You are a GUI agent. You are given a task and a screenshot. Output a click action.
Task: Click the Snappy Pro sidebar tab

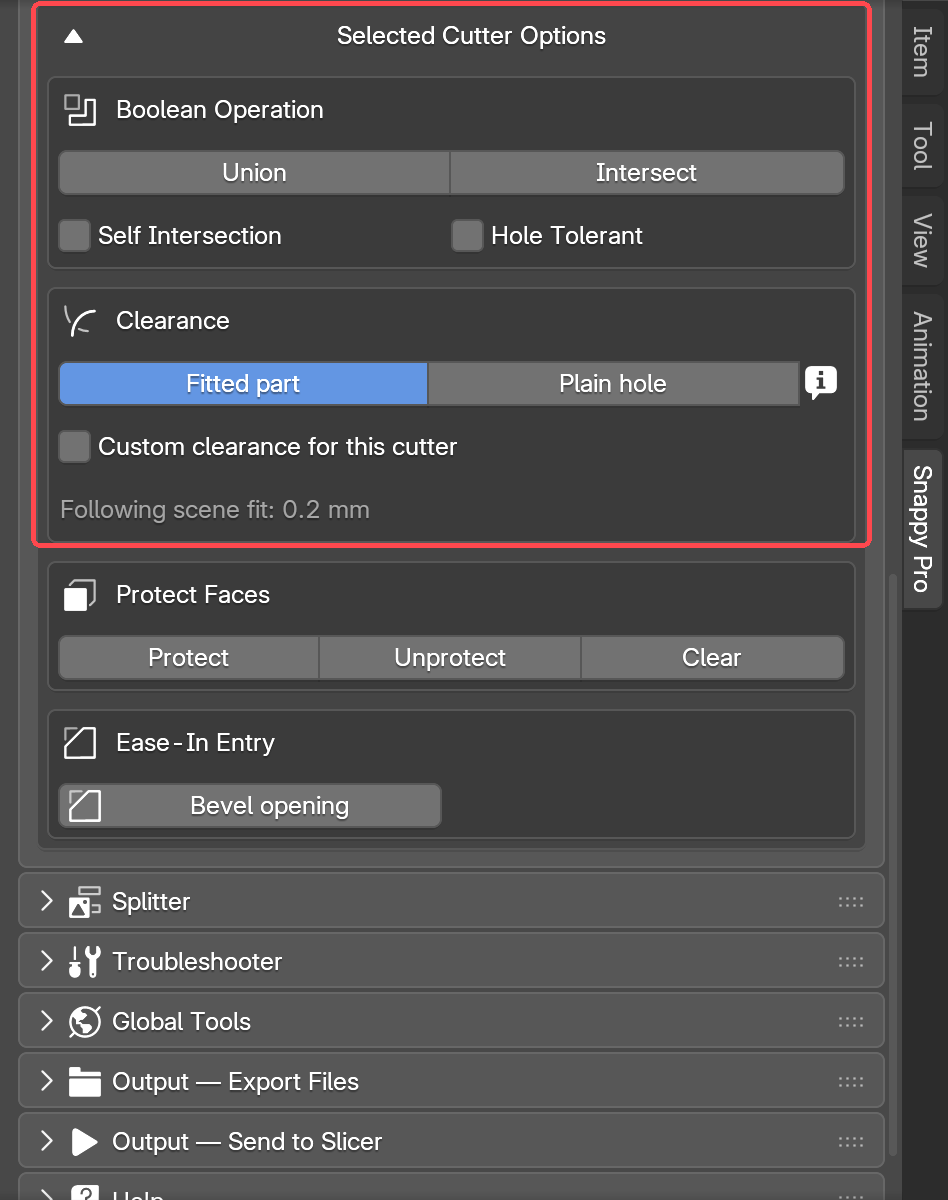922,528
